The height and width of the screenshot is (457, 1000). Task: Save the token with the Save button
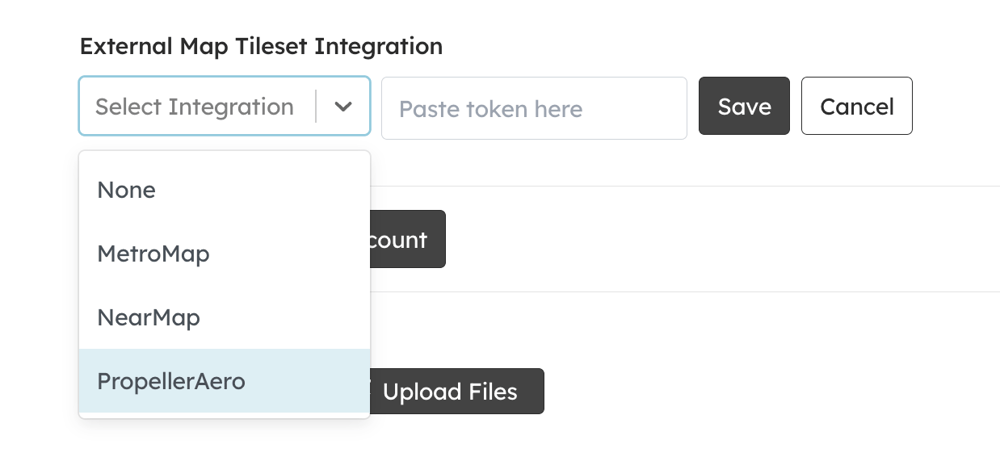tap(744, 106)
